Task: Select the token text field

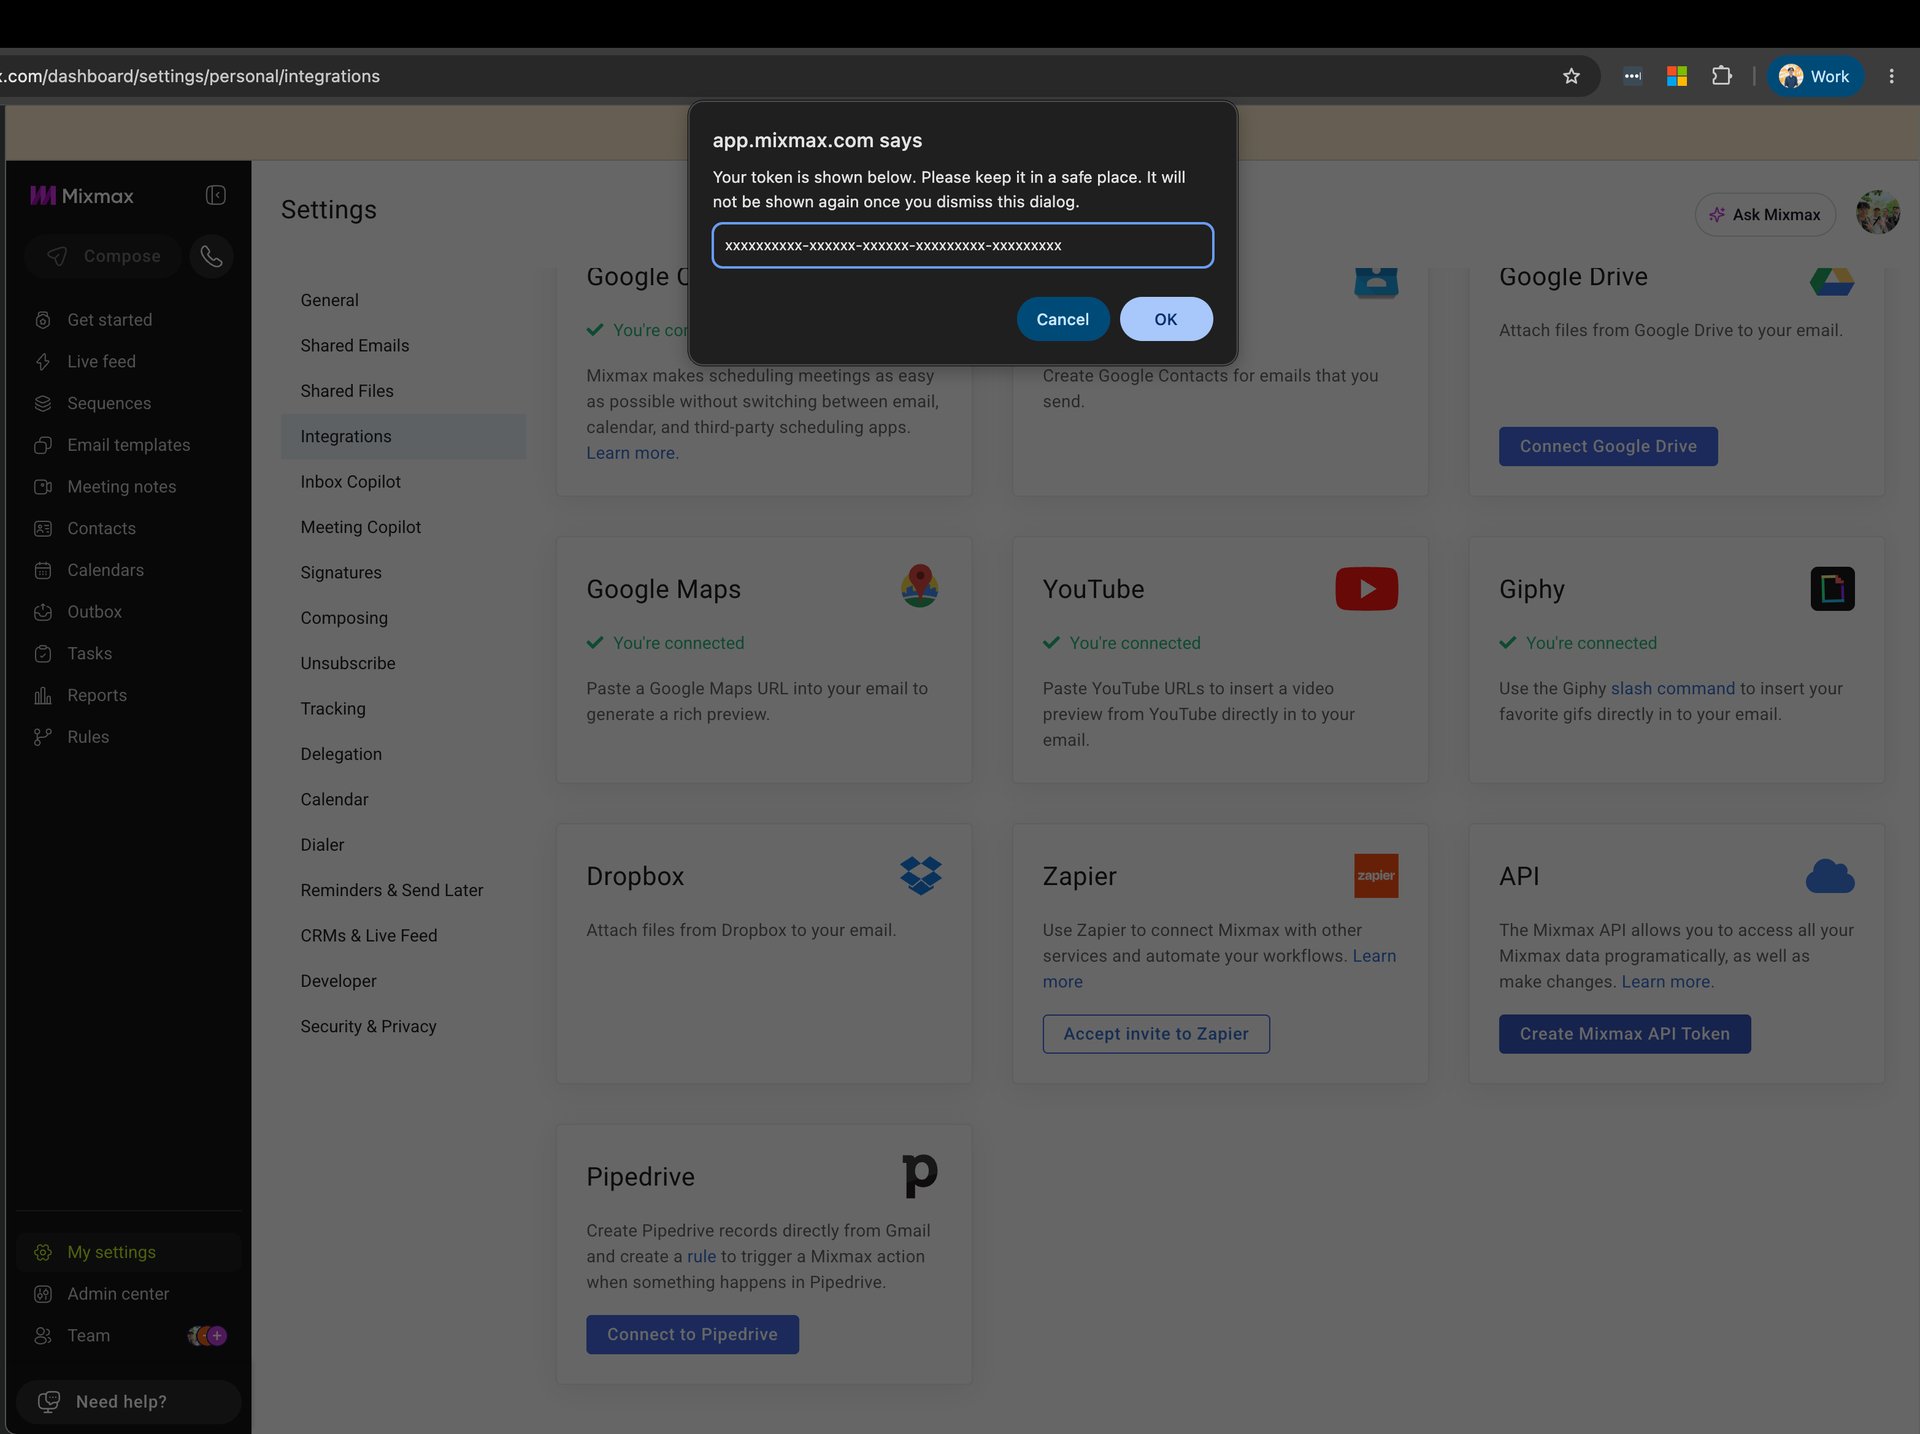Action: click(962, 245)
